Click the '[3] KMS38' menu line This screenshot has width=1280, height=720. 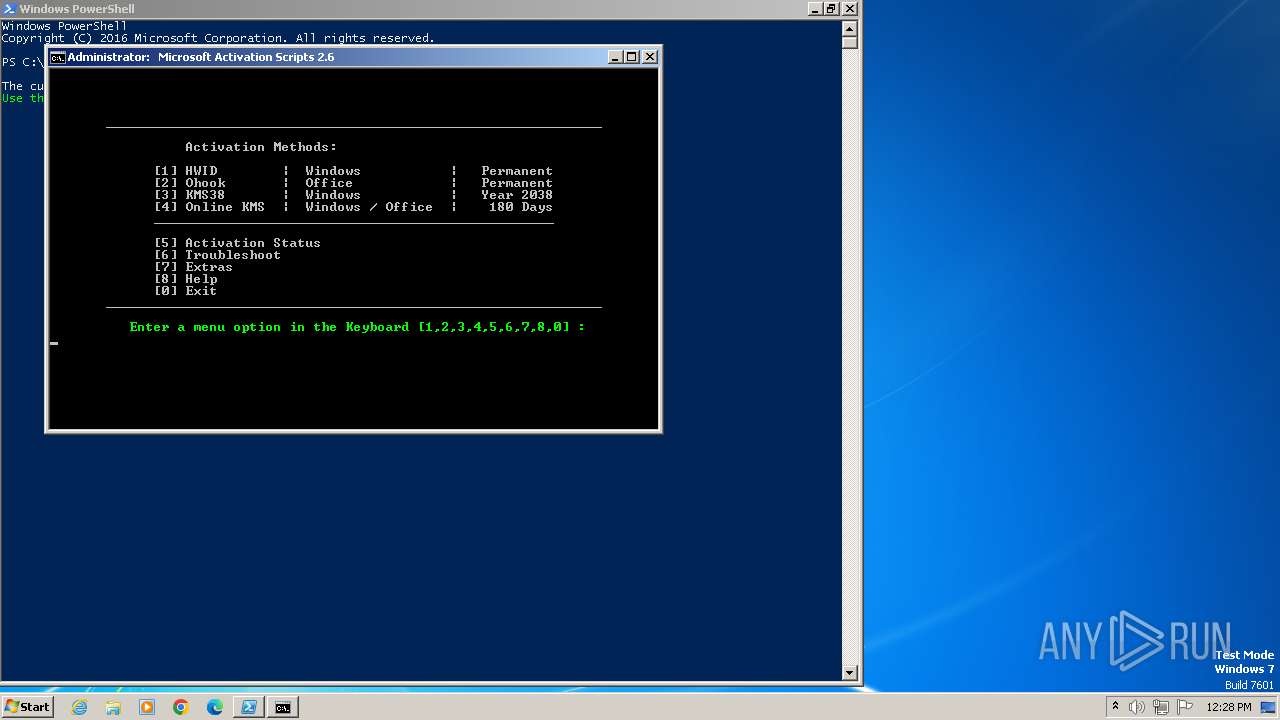pos(353,195)
